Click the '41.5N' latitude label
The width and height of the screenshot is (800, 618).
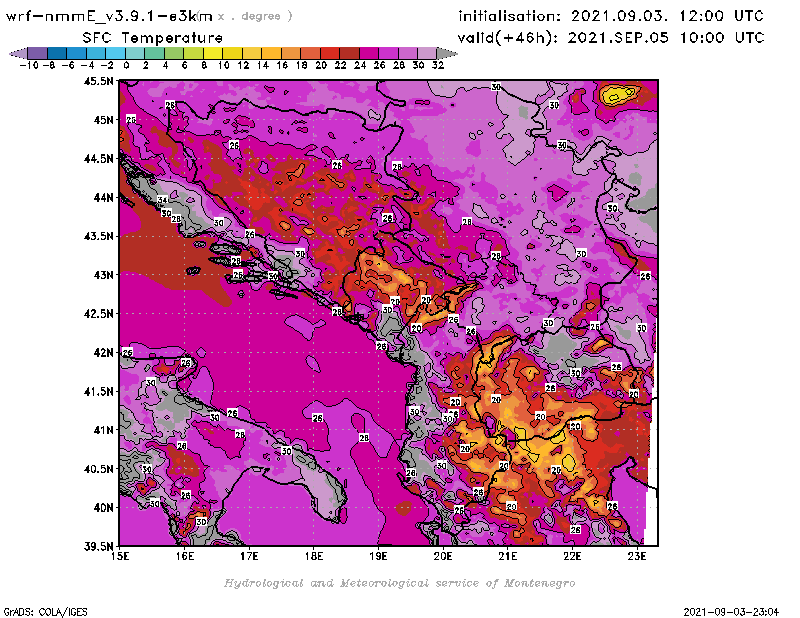(x=98, y=391)
